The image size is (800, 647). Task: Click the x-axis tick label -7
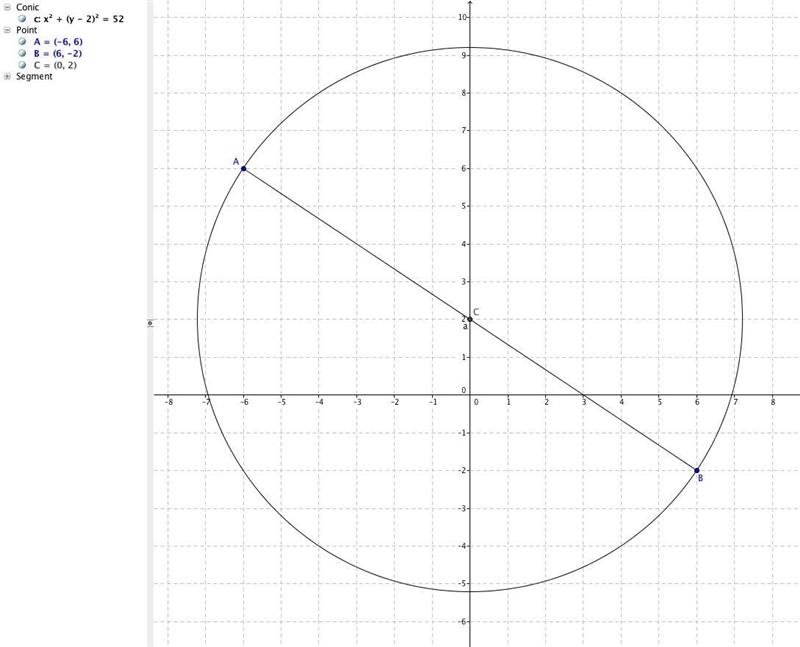coord(206,402)
